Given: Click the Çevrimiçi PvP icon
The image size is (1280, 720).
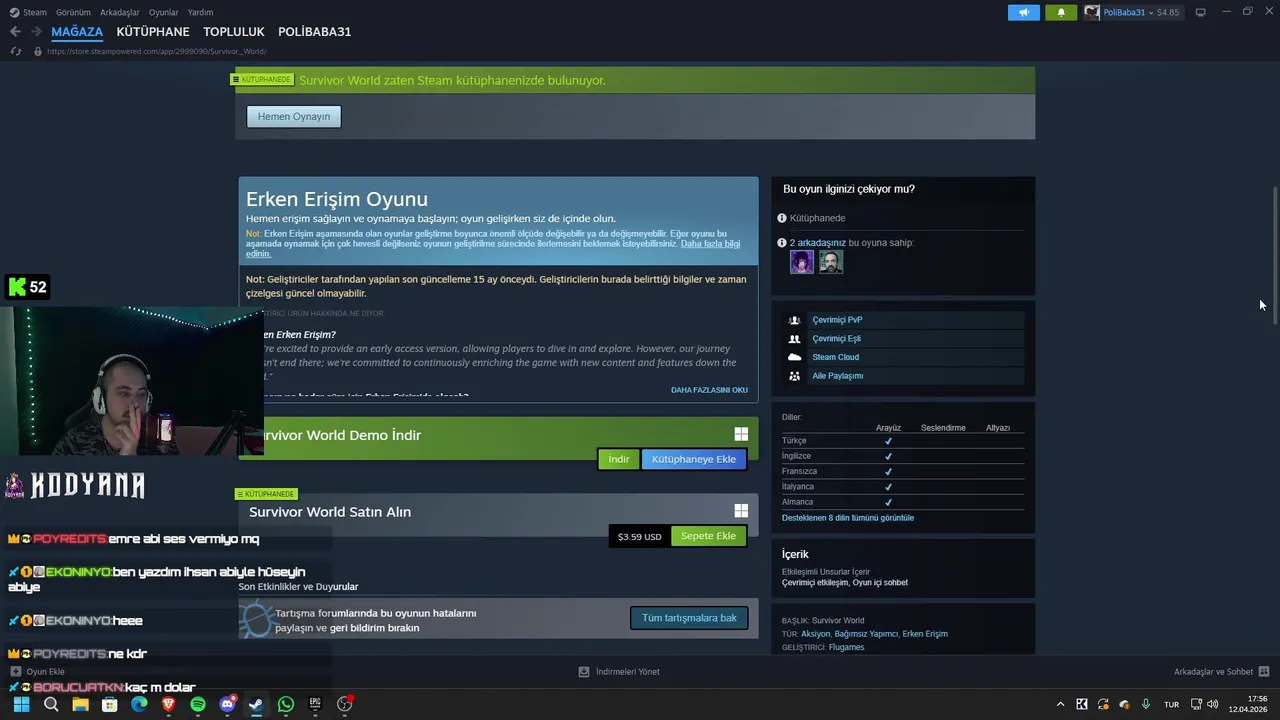Looking at the screenshot, I should (x=794, y=320).
